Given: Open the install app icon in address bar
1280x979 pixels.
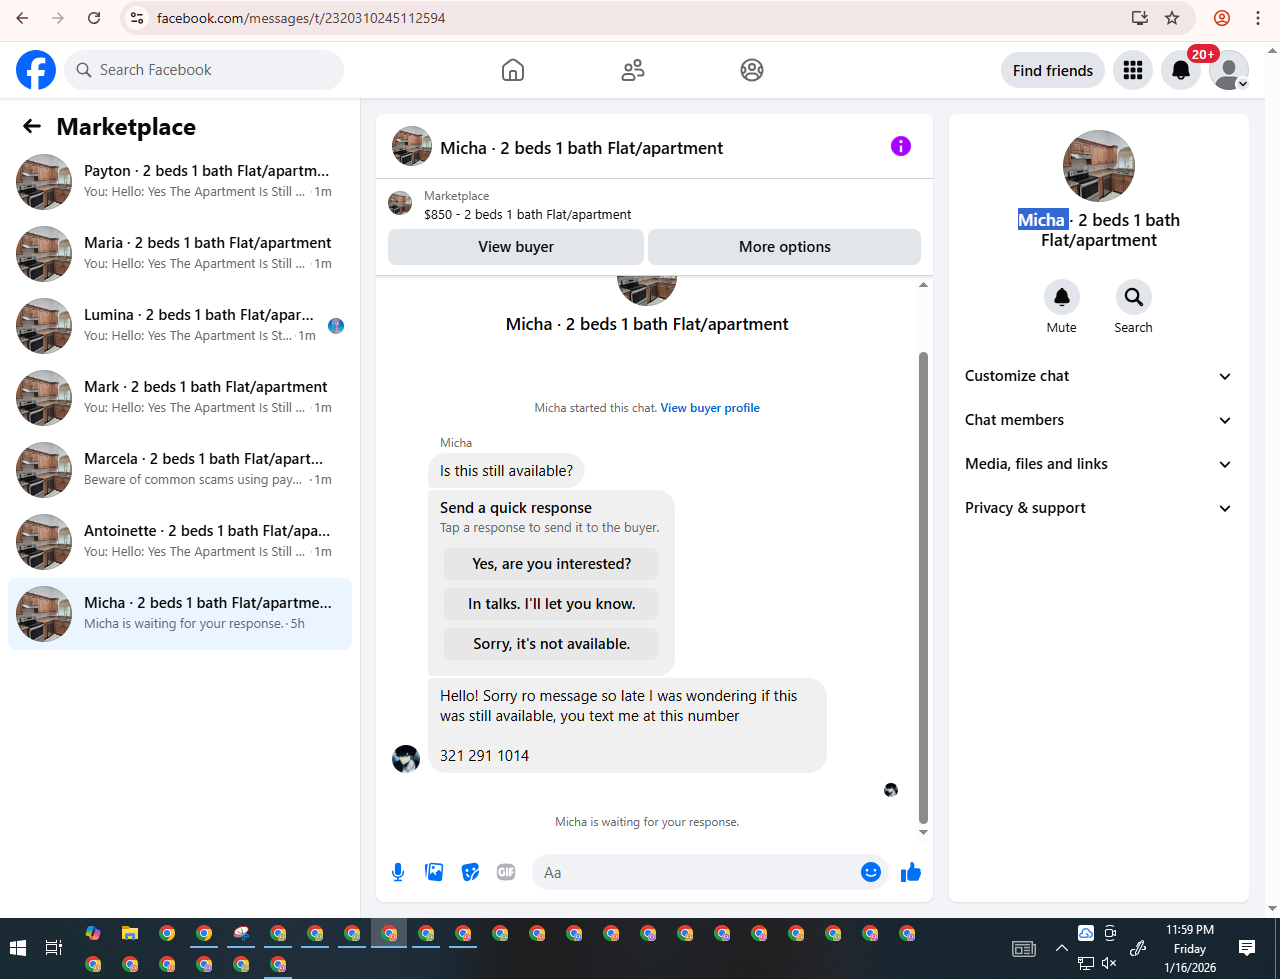Looking at the screenshot, I should click(1140, 18).
